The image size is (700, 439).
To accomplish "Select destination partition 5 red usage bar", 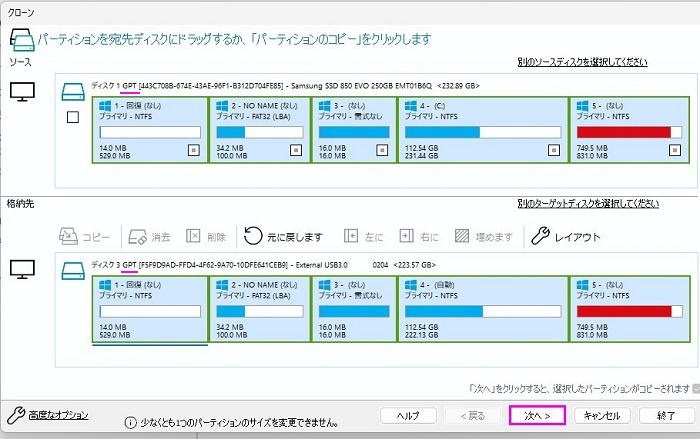I will click(x=624, y=311).
